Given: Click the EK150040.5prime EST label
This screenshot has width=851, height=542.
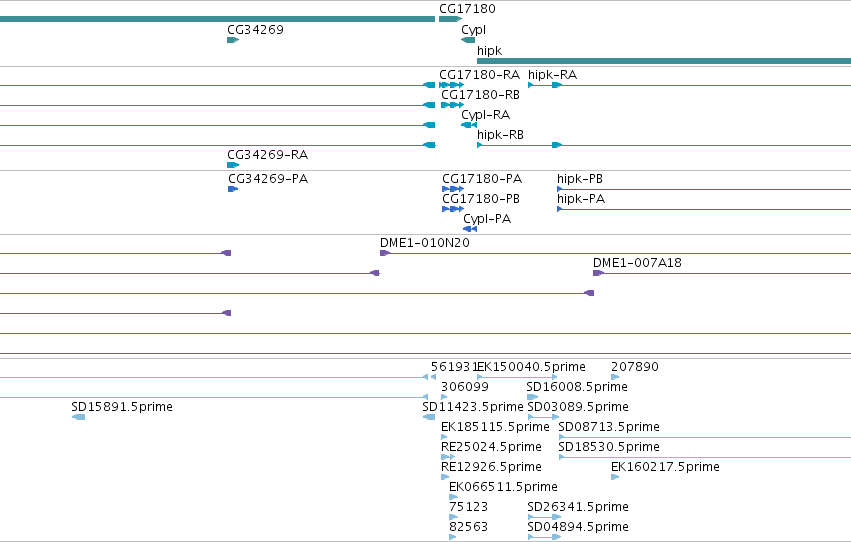Looking at the screenshot, I should coord(531,367).
